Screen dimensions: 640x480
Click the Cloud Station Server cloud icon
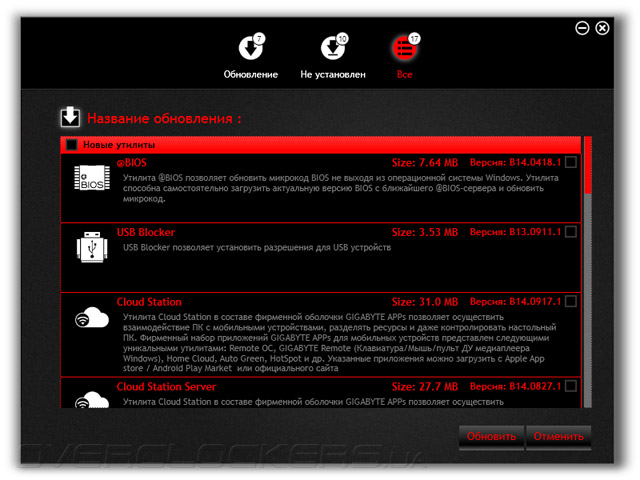pos(92,400)
